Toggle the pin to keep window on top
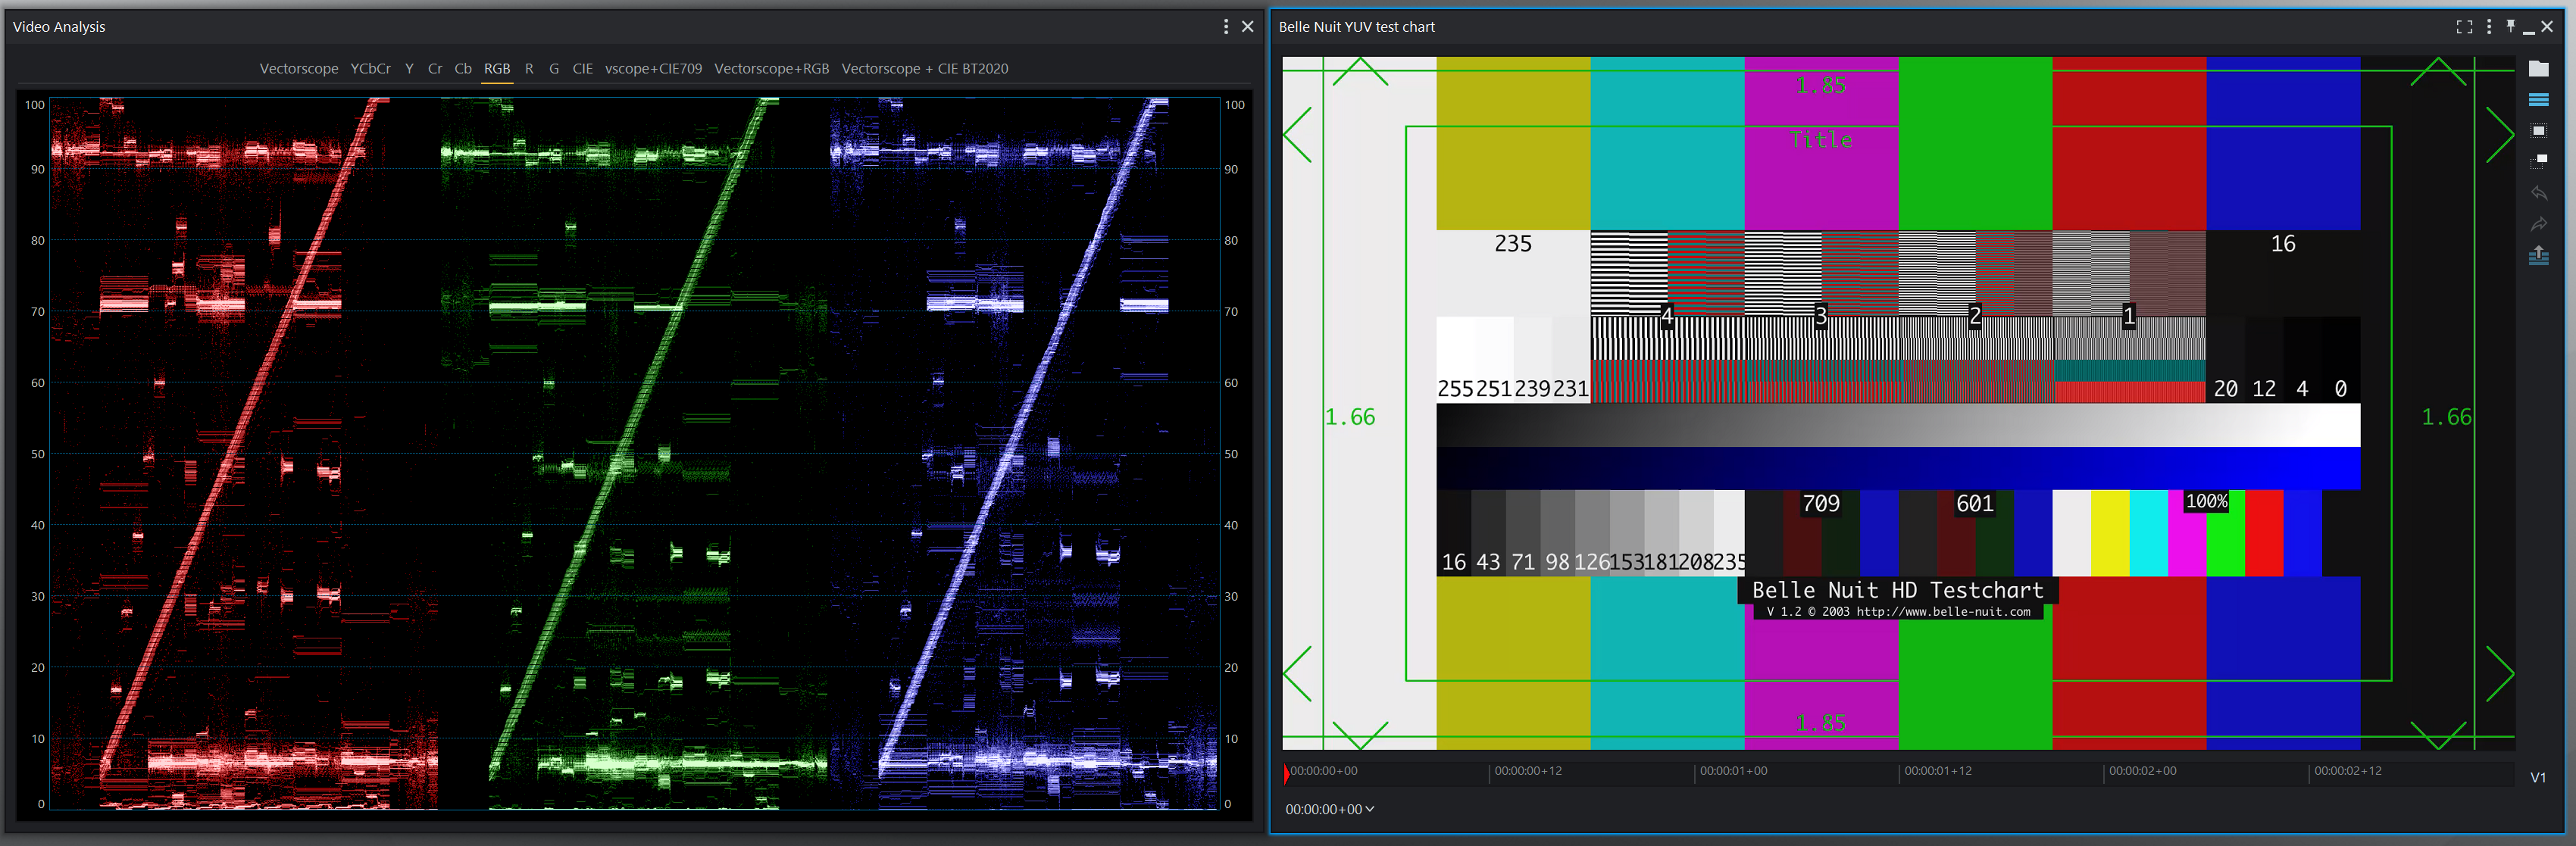The height and width of the screenshot is (846, 2576). coord(2511,27)
